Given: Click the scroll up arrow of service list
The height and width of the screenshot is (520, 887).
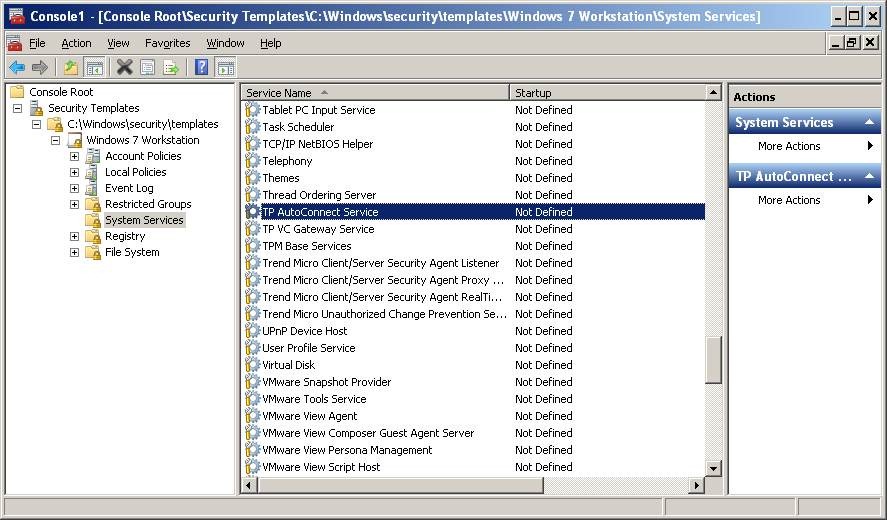Looking at the screenshot, I should [x=713, y=92].
